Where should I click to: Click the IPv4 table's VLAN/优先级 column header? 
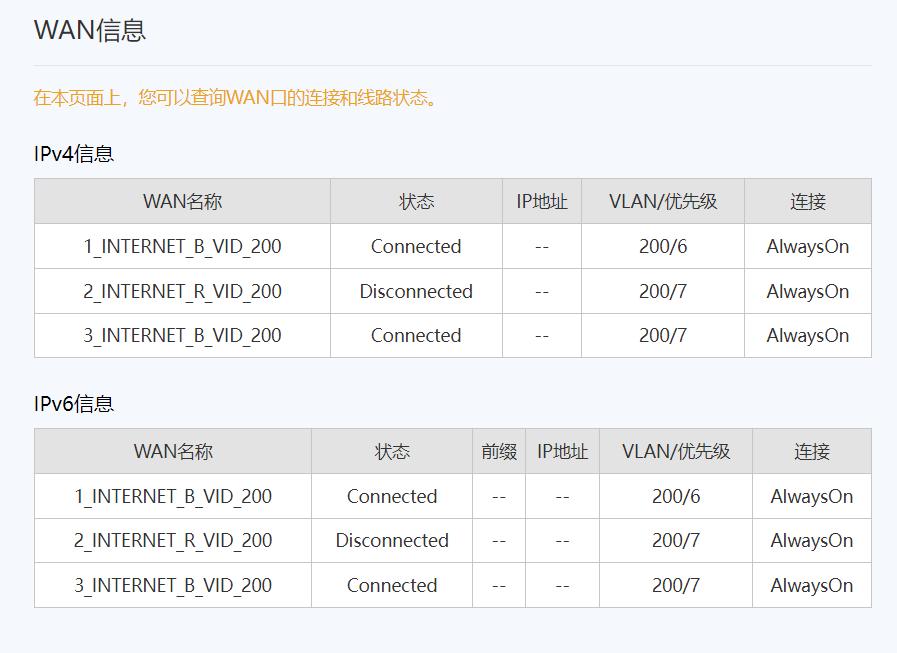(x=663, y=201)
